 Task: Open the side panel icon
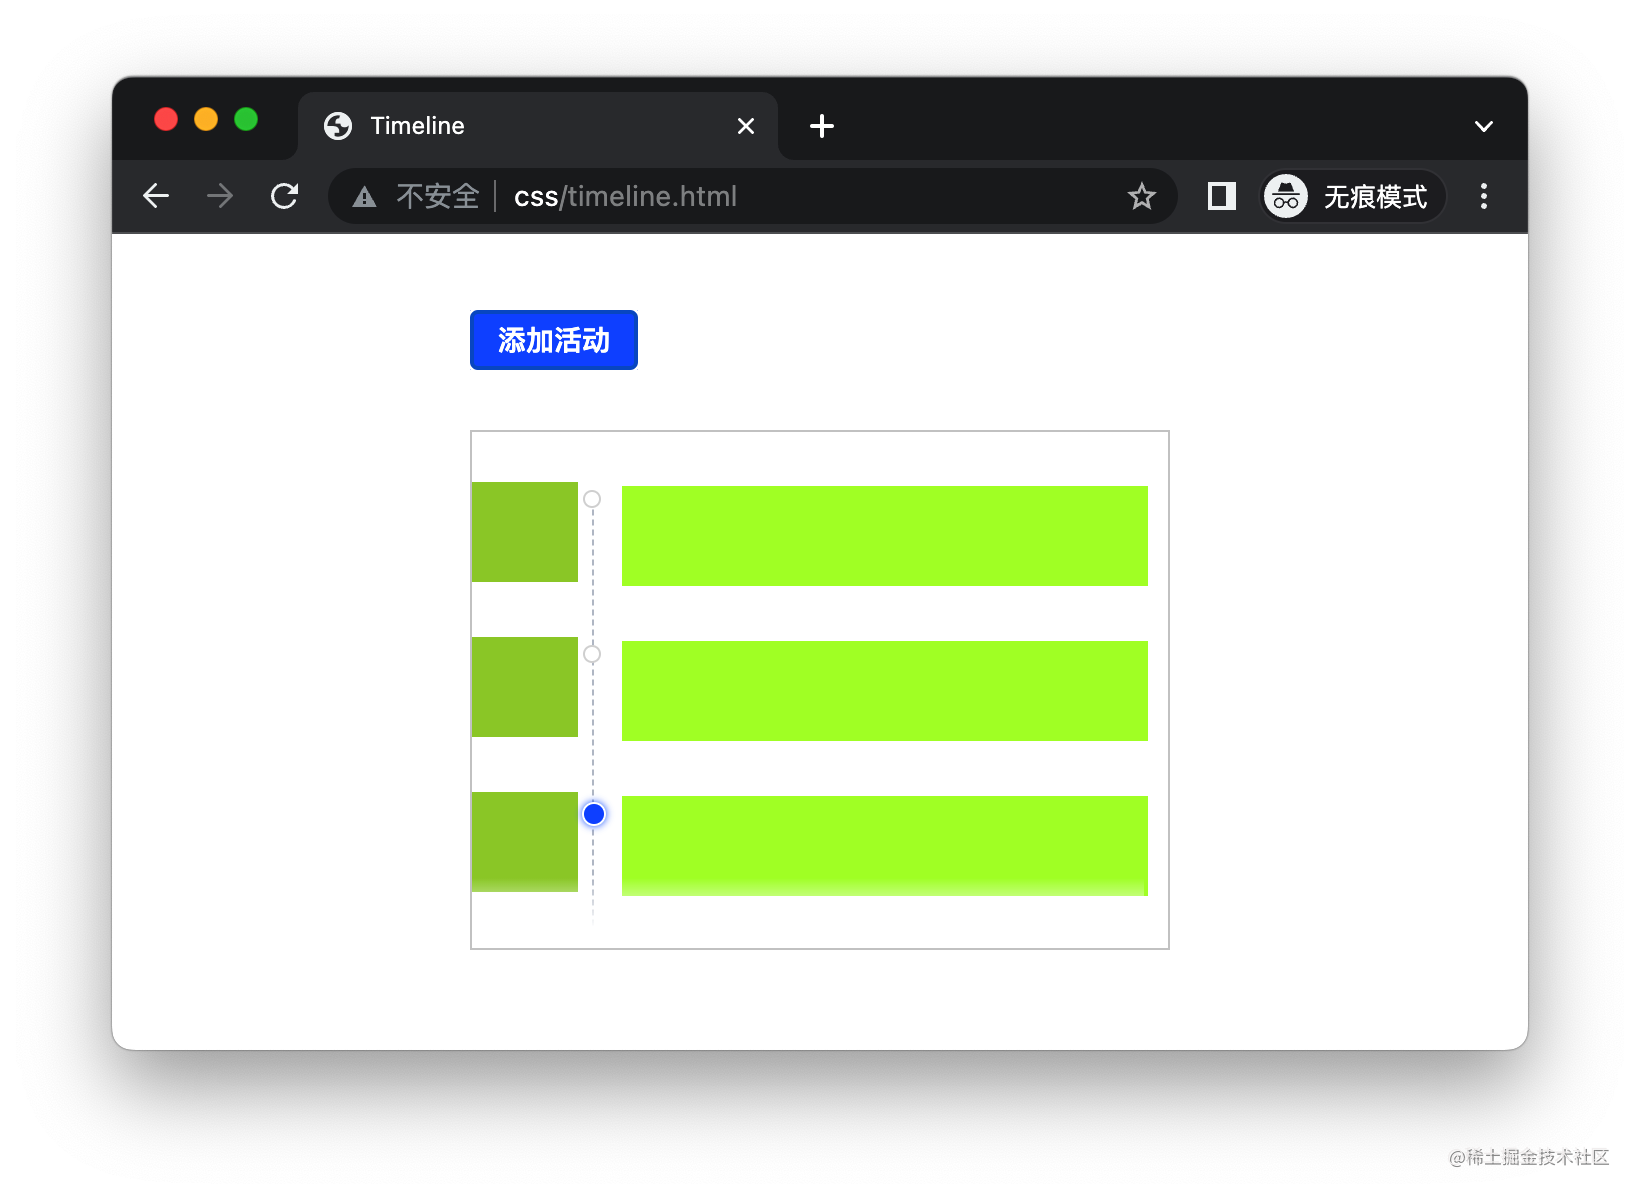[x=1220, y=196]
